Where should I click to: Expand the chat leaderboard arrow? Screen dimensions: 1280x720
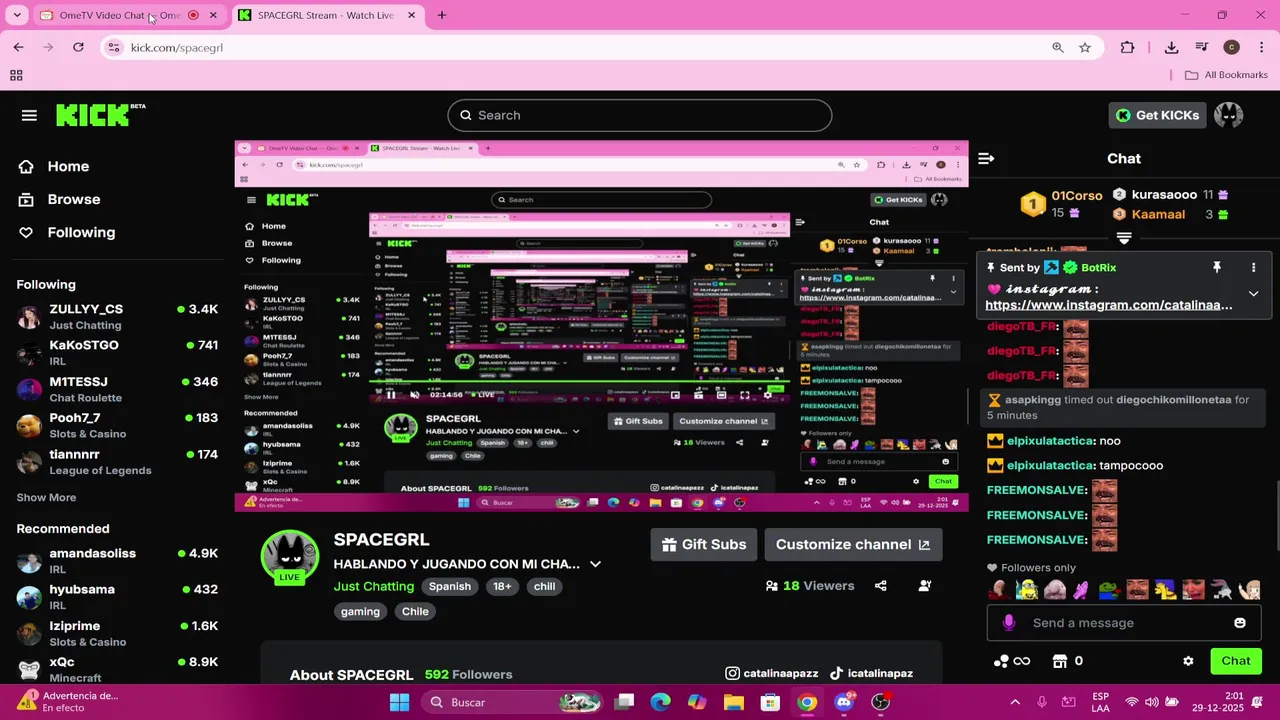pyautogui.click(x=1124, y=238)
